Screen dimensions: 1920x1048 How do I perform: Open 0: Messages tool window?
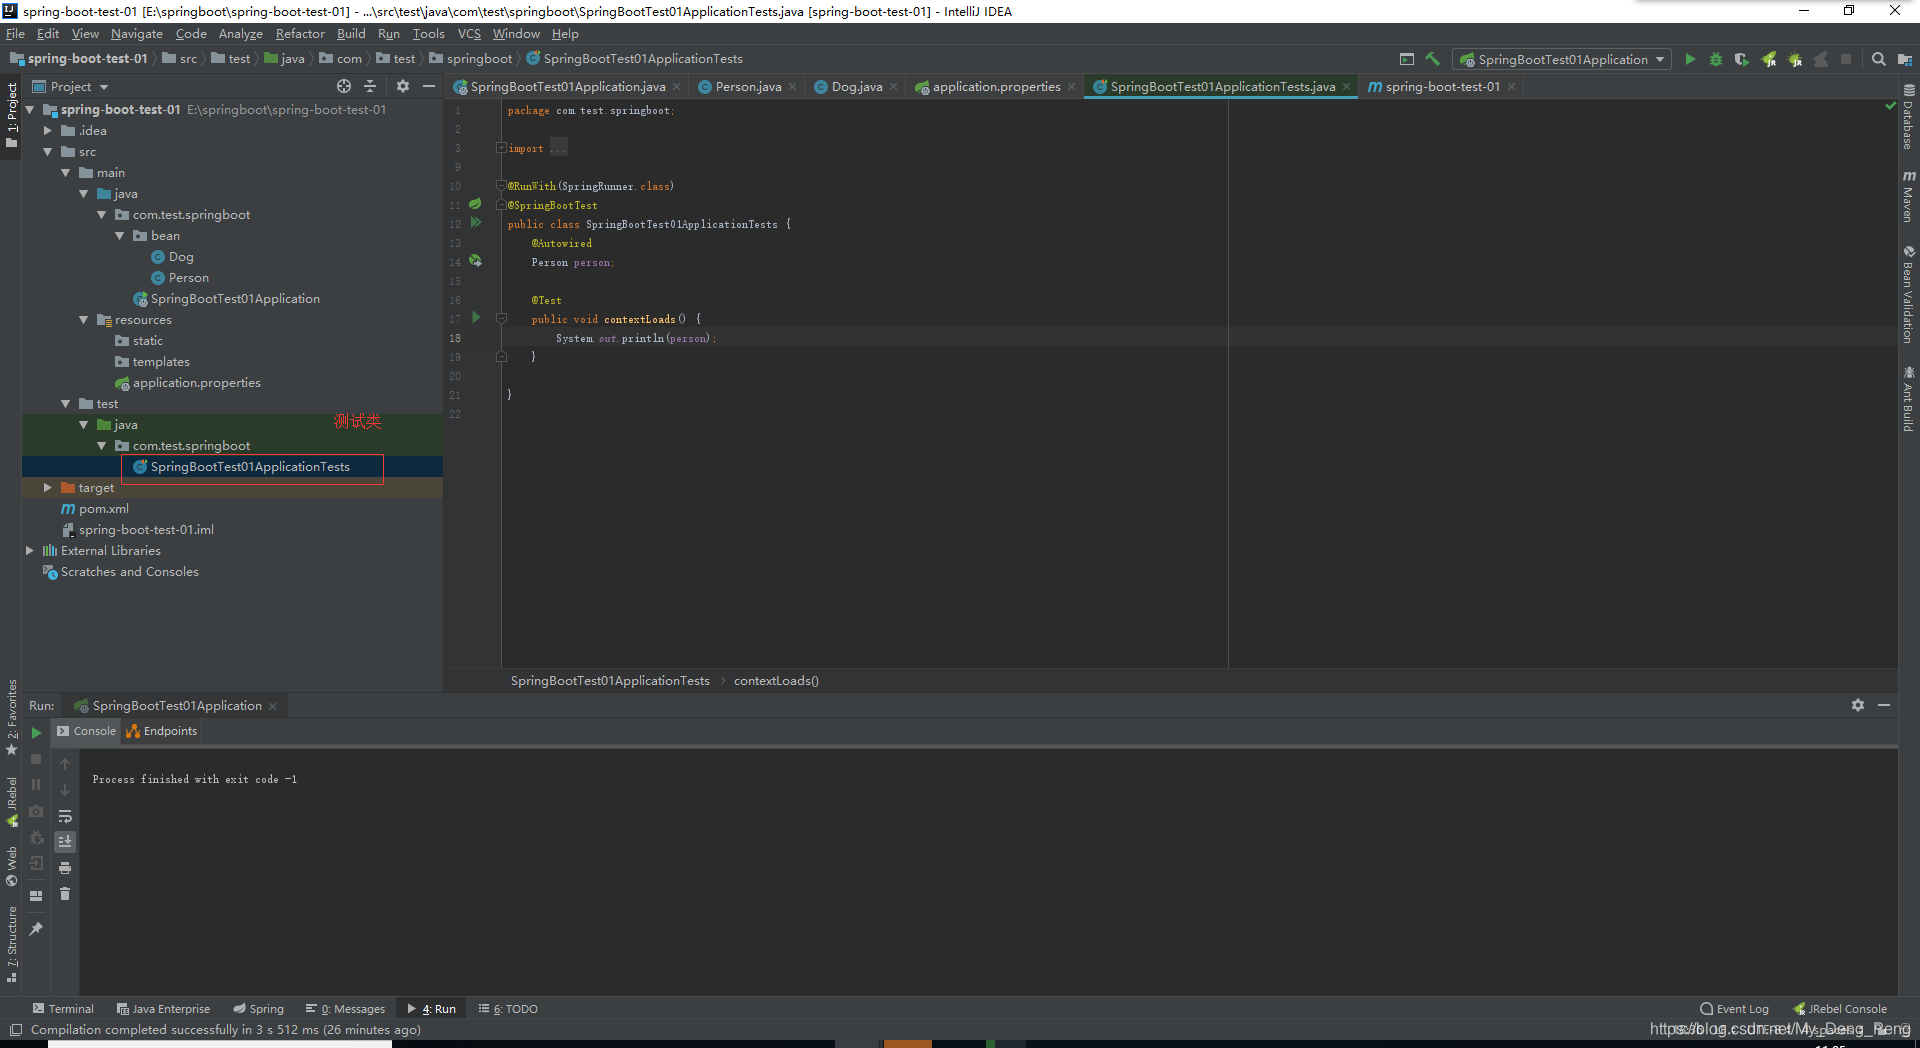coord(345,1009)
